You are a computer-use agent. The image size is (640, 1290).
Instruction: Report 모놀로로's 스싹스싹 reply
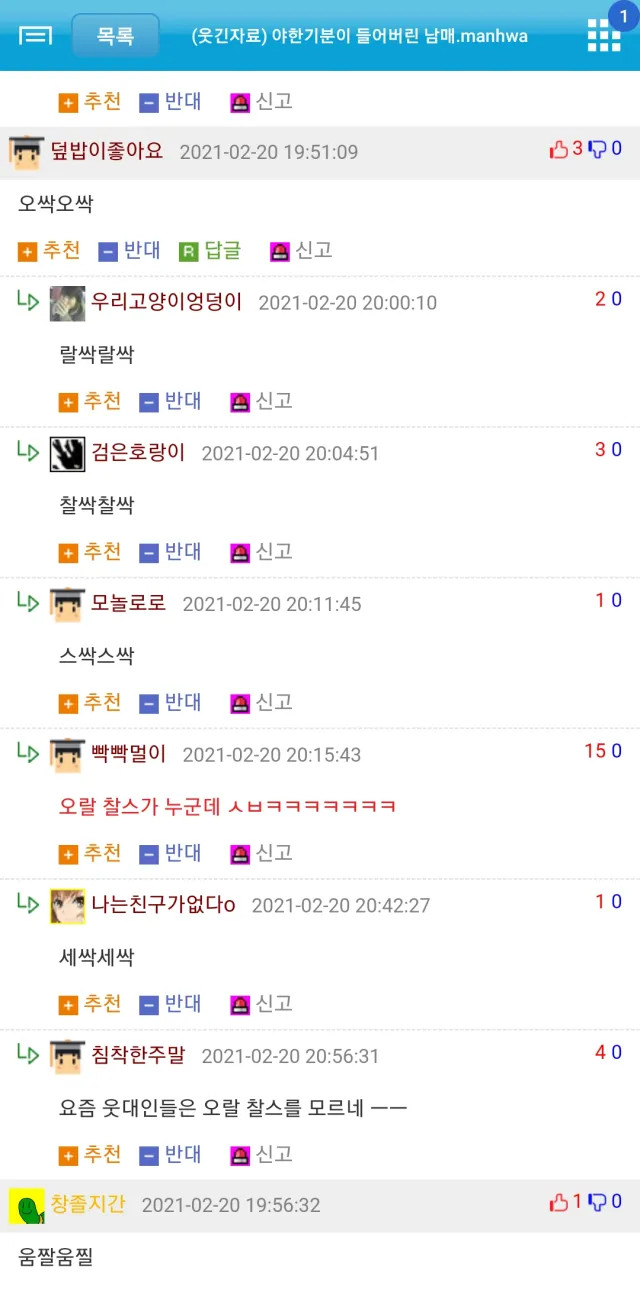(261, 703)
